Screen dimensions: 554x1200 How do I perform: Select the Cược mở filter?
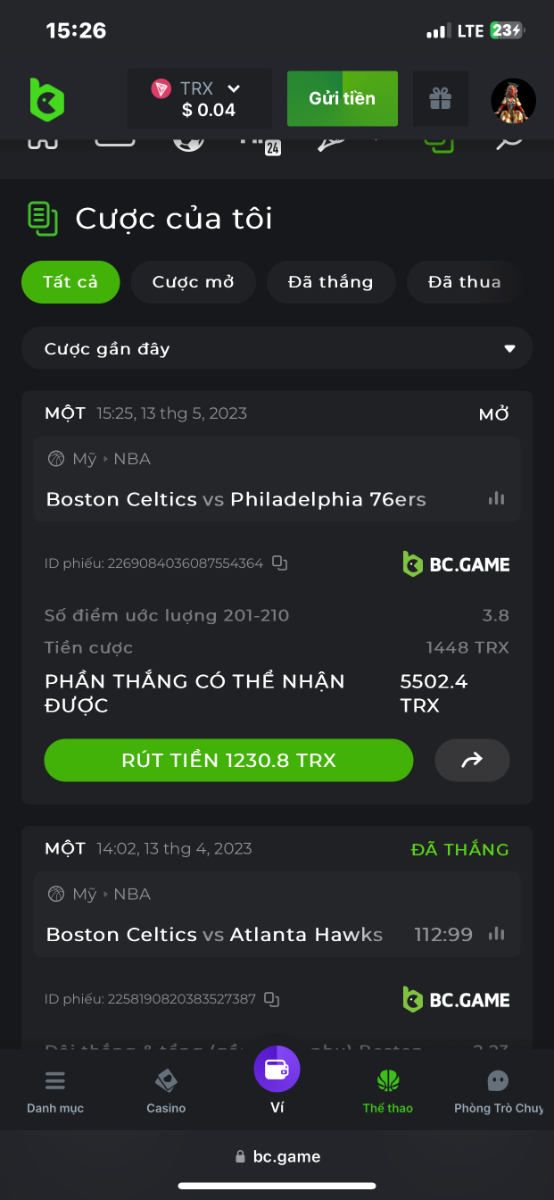pos(193,282)
